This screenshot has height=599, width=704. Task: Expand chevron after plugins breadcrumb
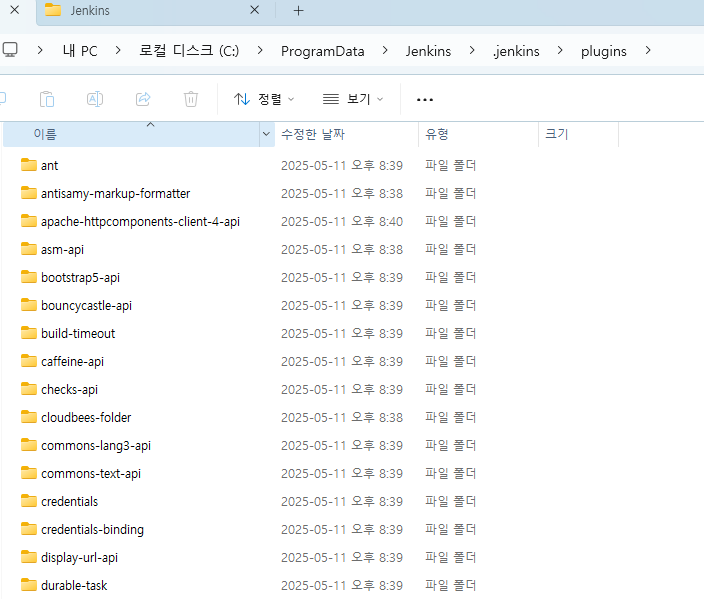click(648, 50)
